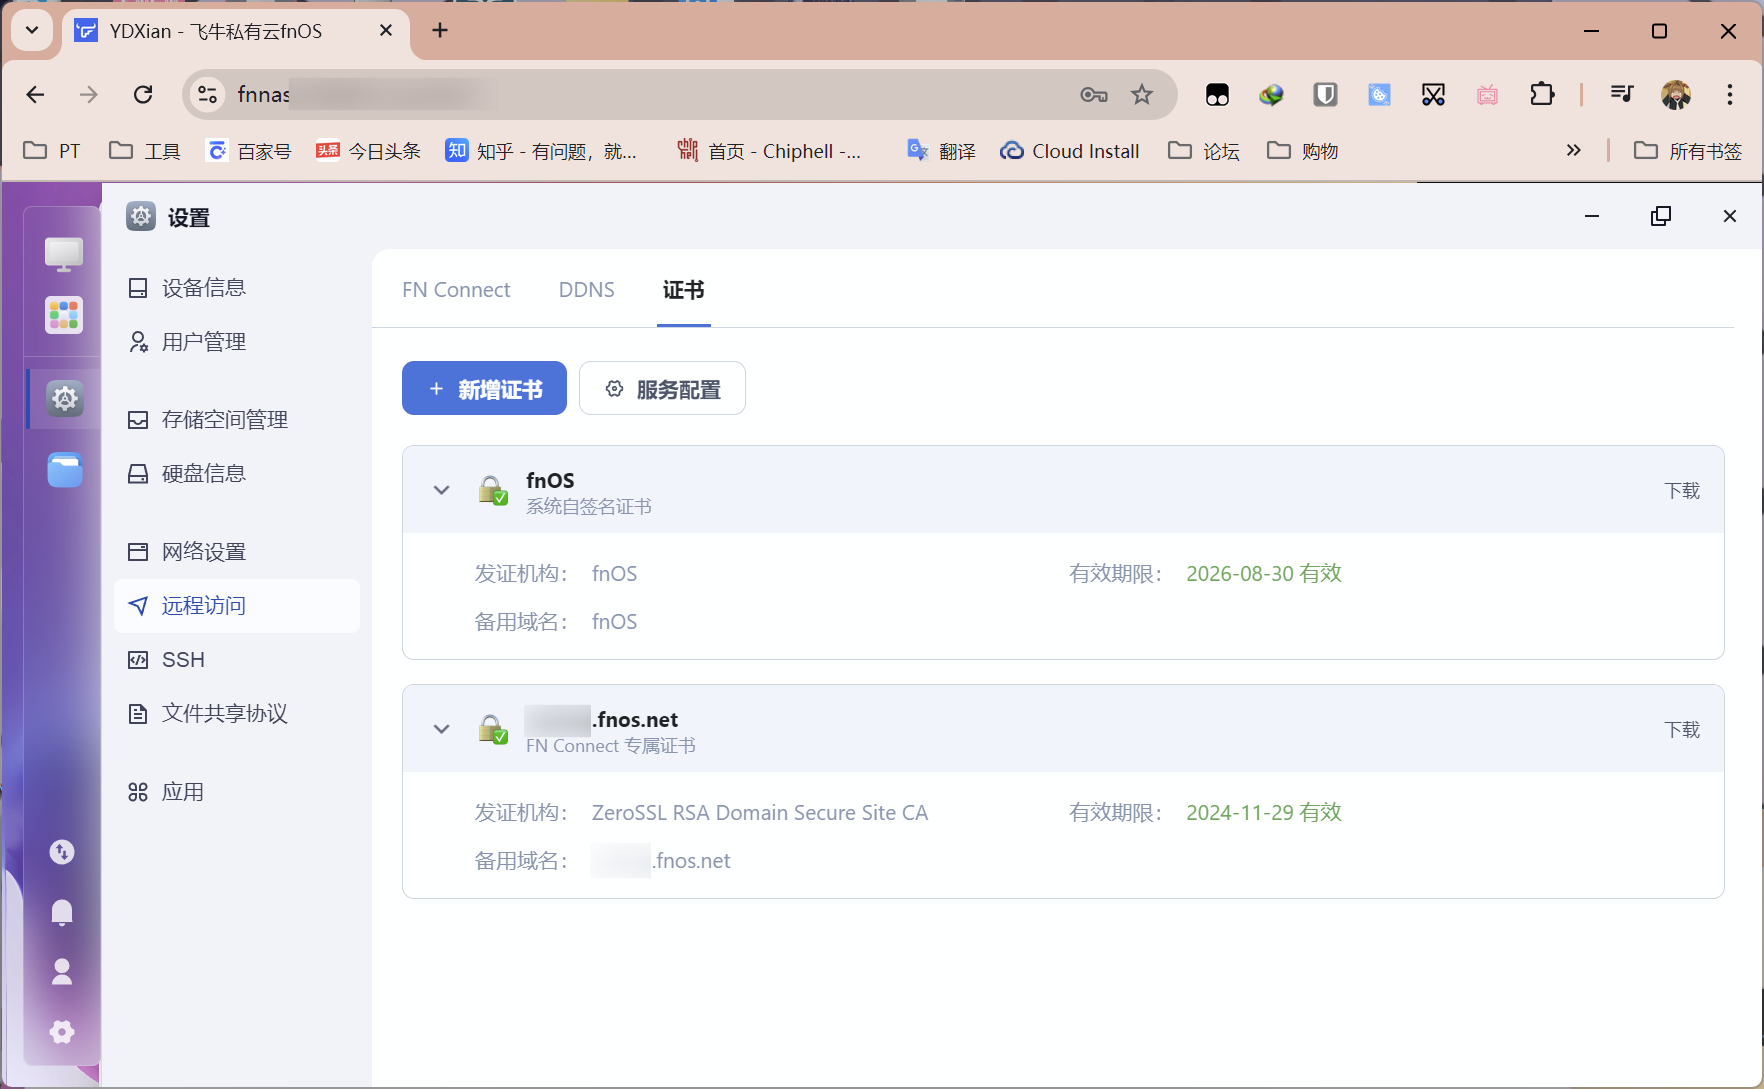Open the 今日头条 bookmark
This screenshot has height=1089, width=1764.
(369, 151)
